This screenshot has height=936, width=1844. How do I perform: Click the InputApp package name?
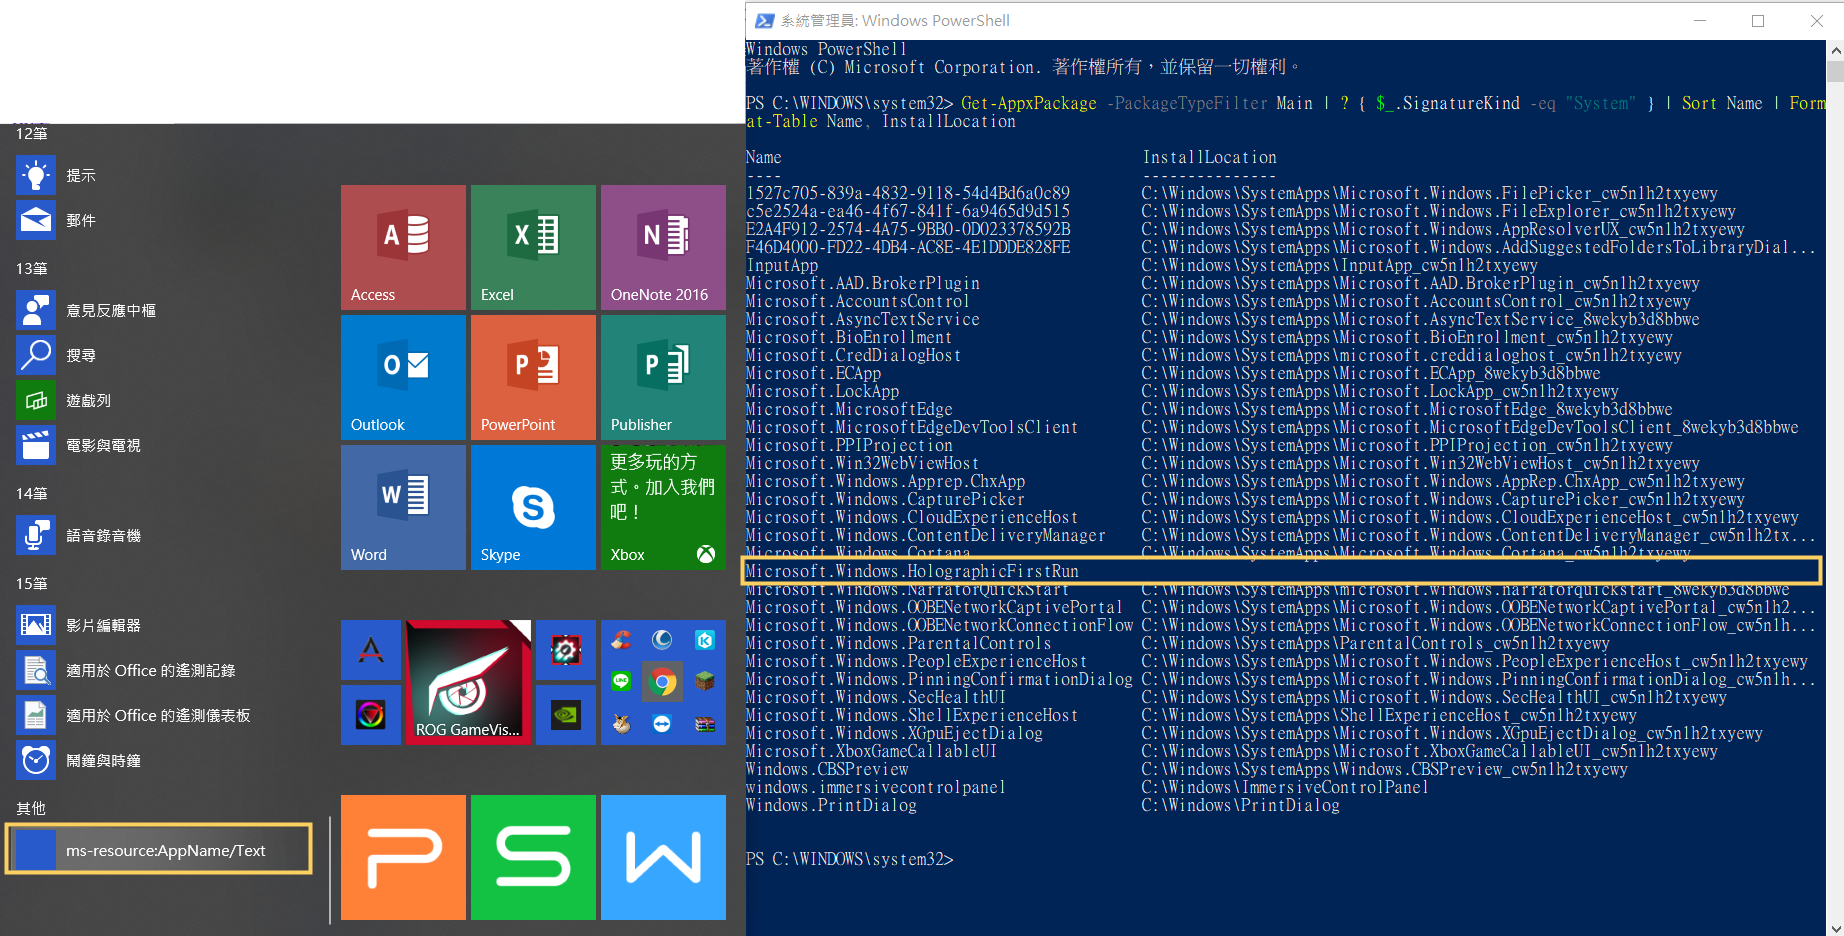coord(782,265)
